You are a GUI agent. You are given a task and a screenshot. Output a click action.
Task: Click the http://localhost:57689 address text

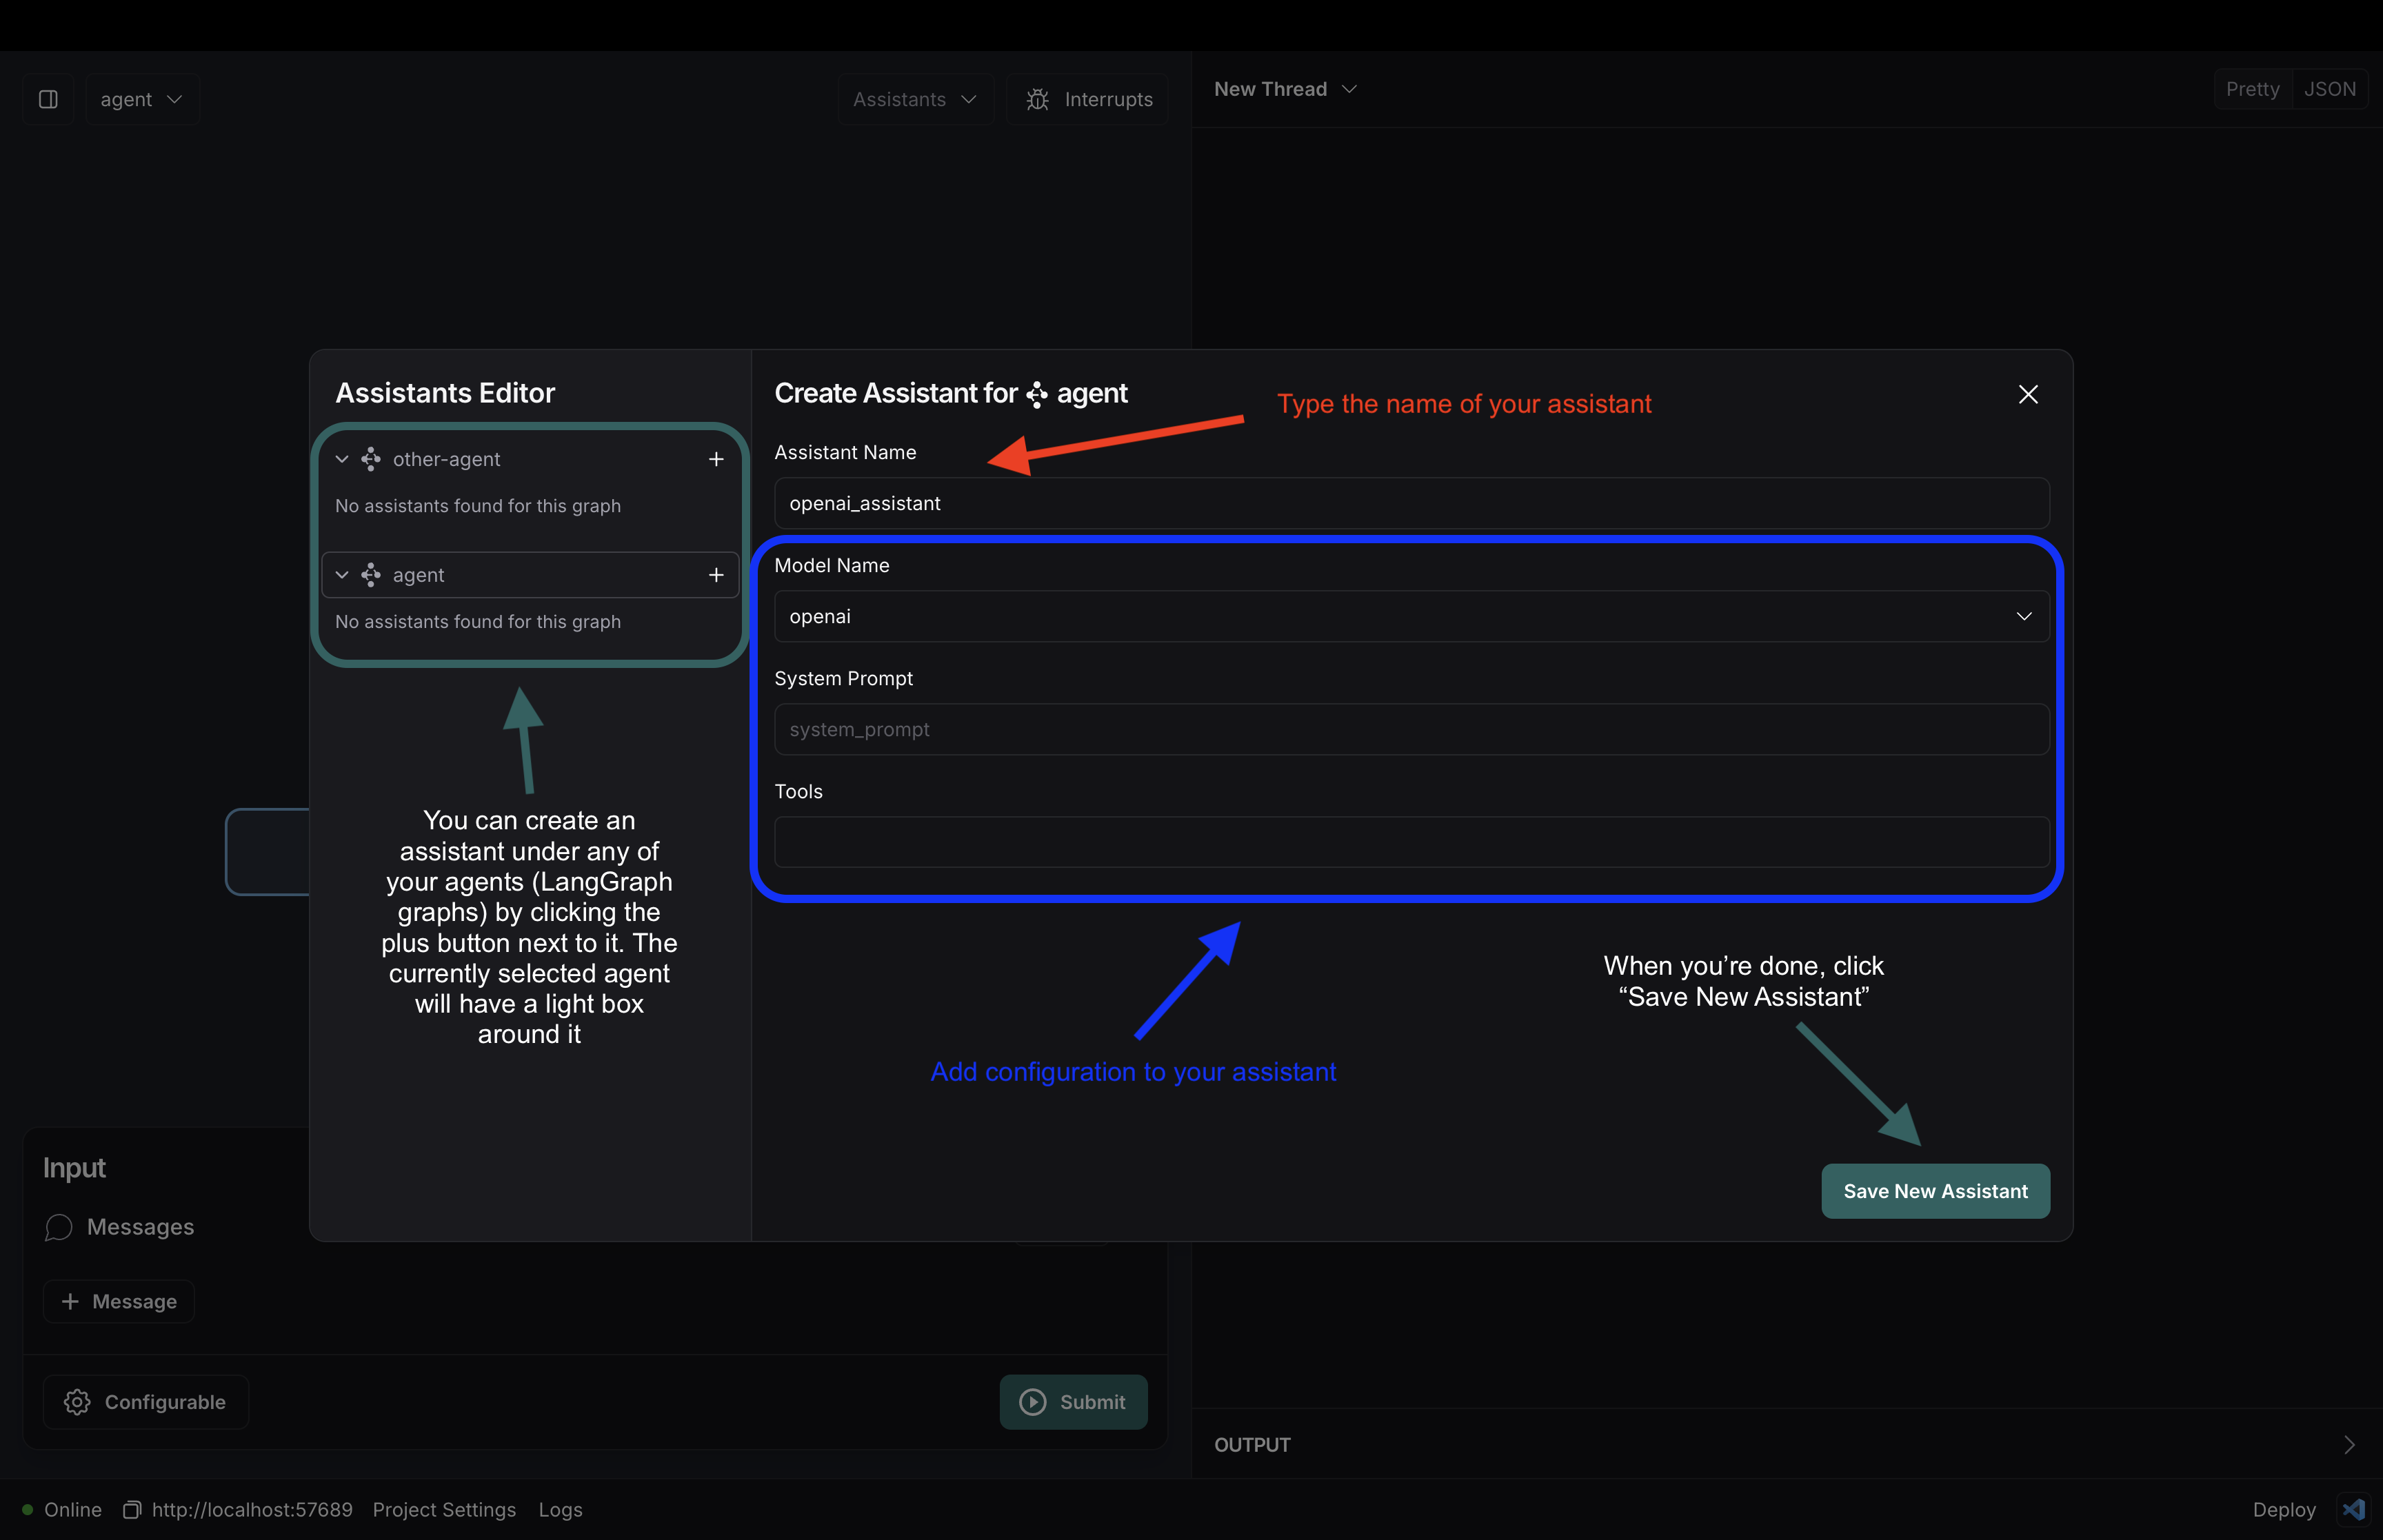252,1509
